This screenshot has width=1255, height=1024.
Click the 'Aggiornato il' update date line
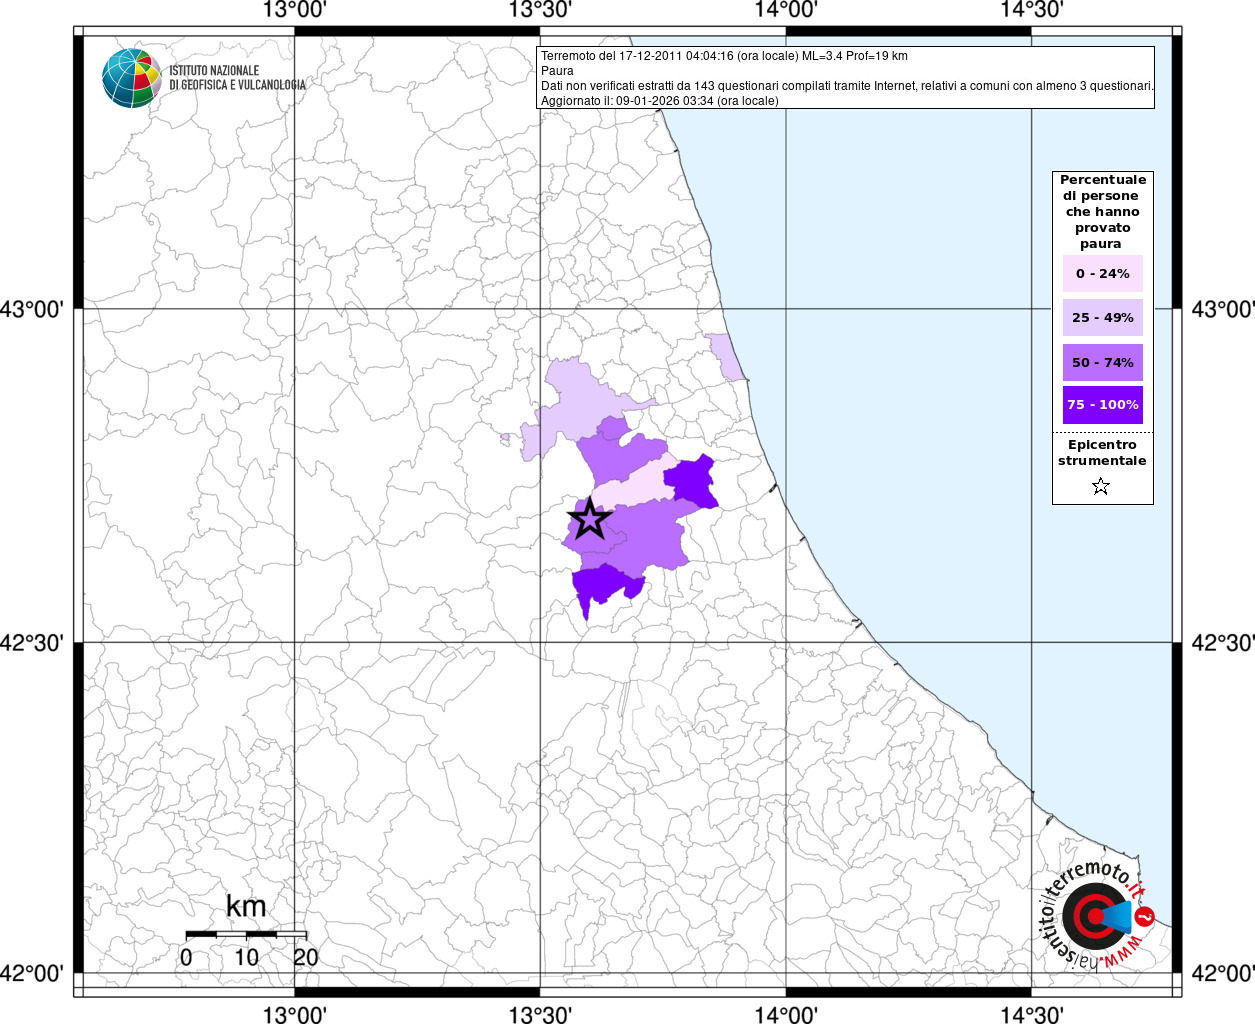[x=659, y=101]
